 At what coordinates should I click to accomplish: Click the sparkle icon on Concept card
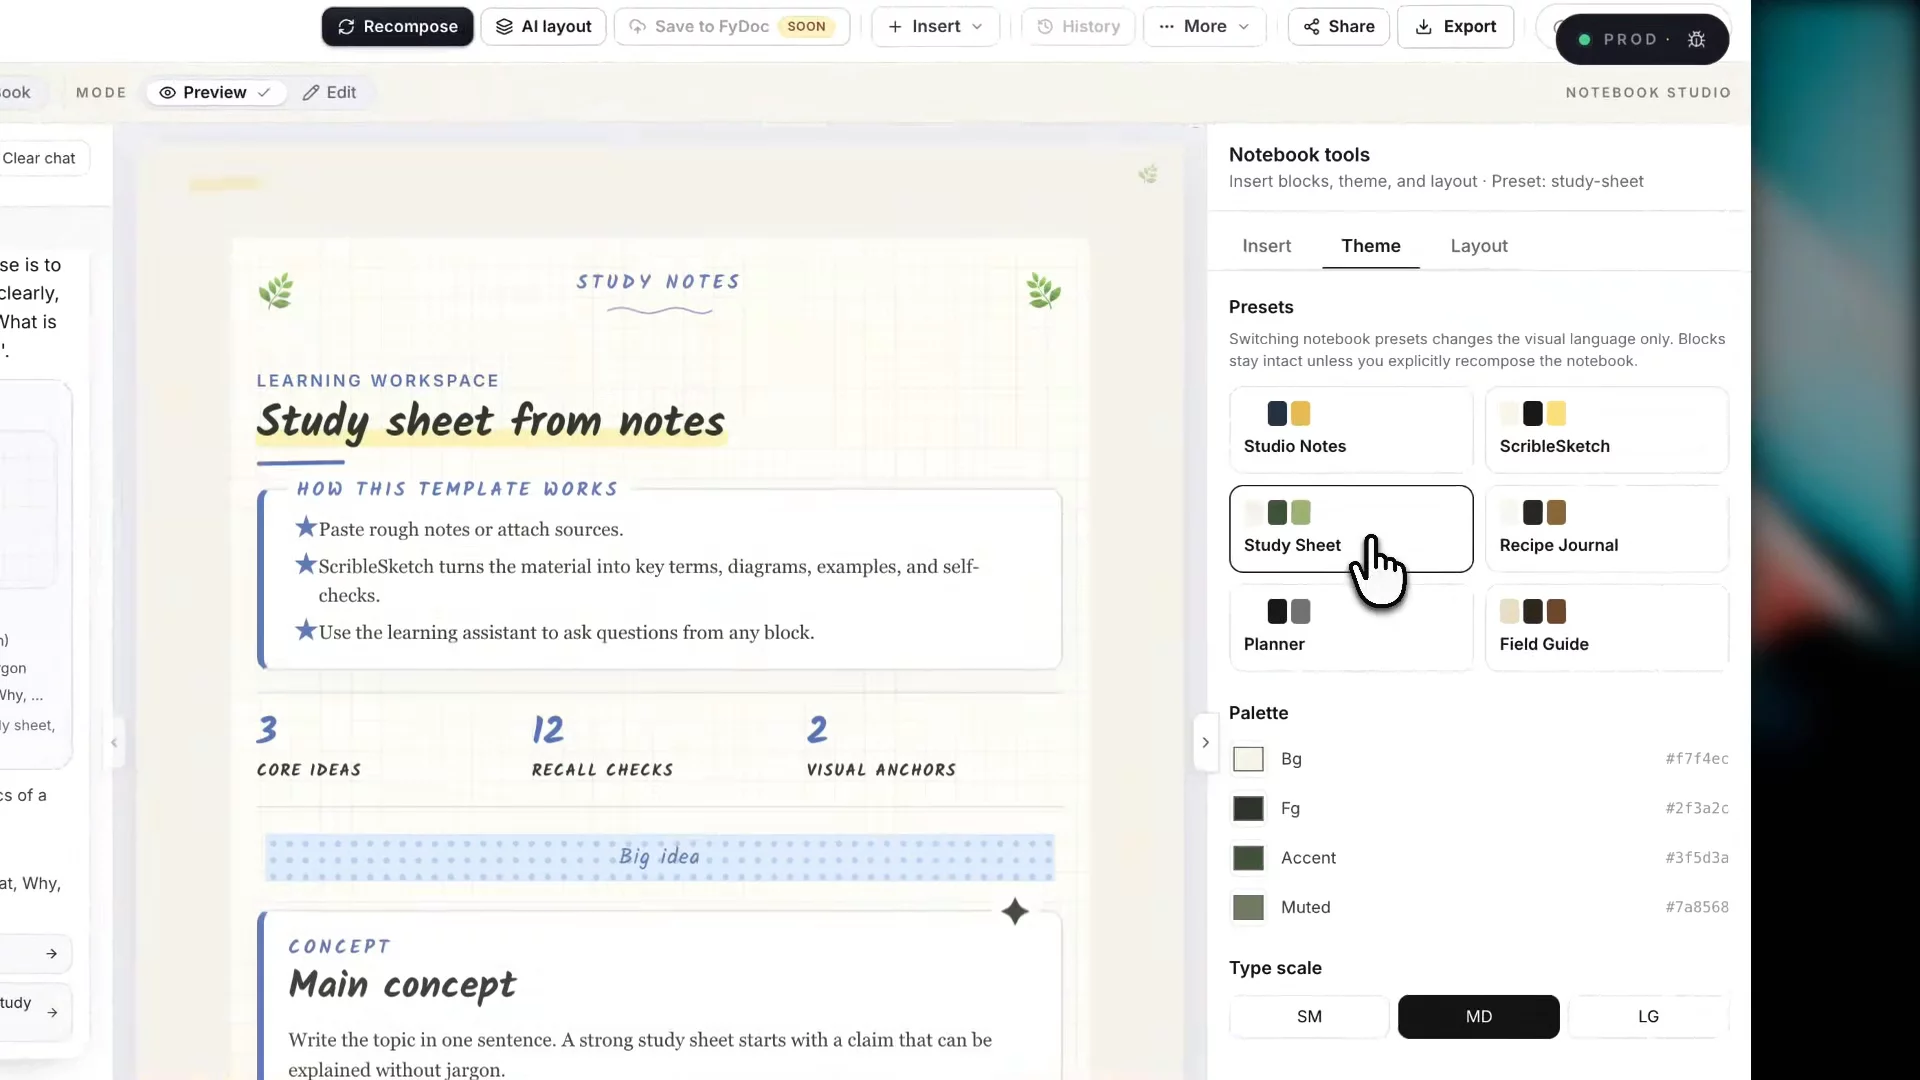coord(1015,911)
